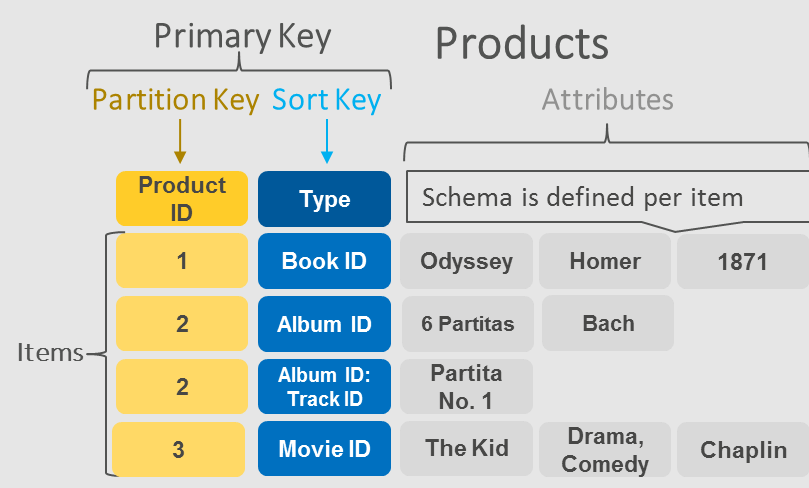Select the Chaplin attribute cell
Image resolution: width=809 pixels, height=488 pixels.
click(743, 450)
